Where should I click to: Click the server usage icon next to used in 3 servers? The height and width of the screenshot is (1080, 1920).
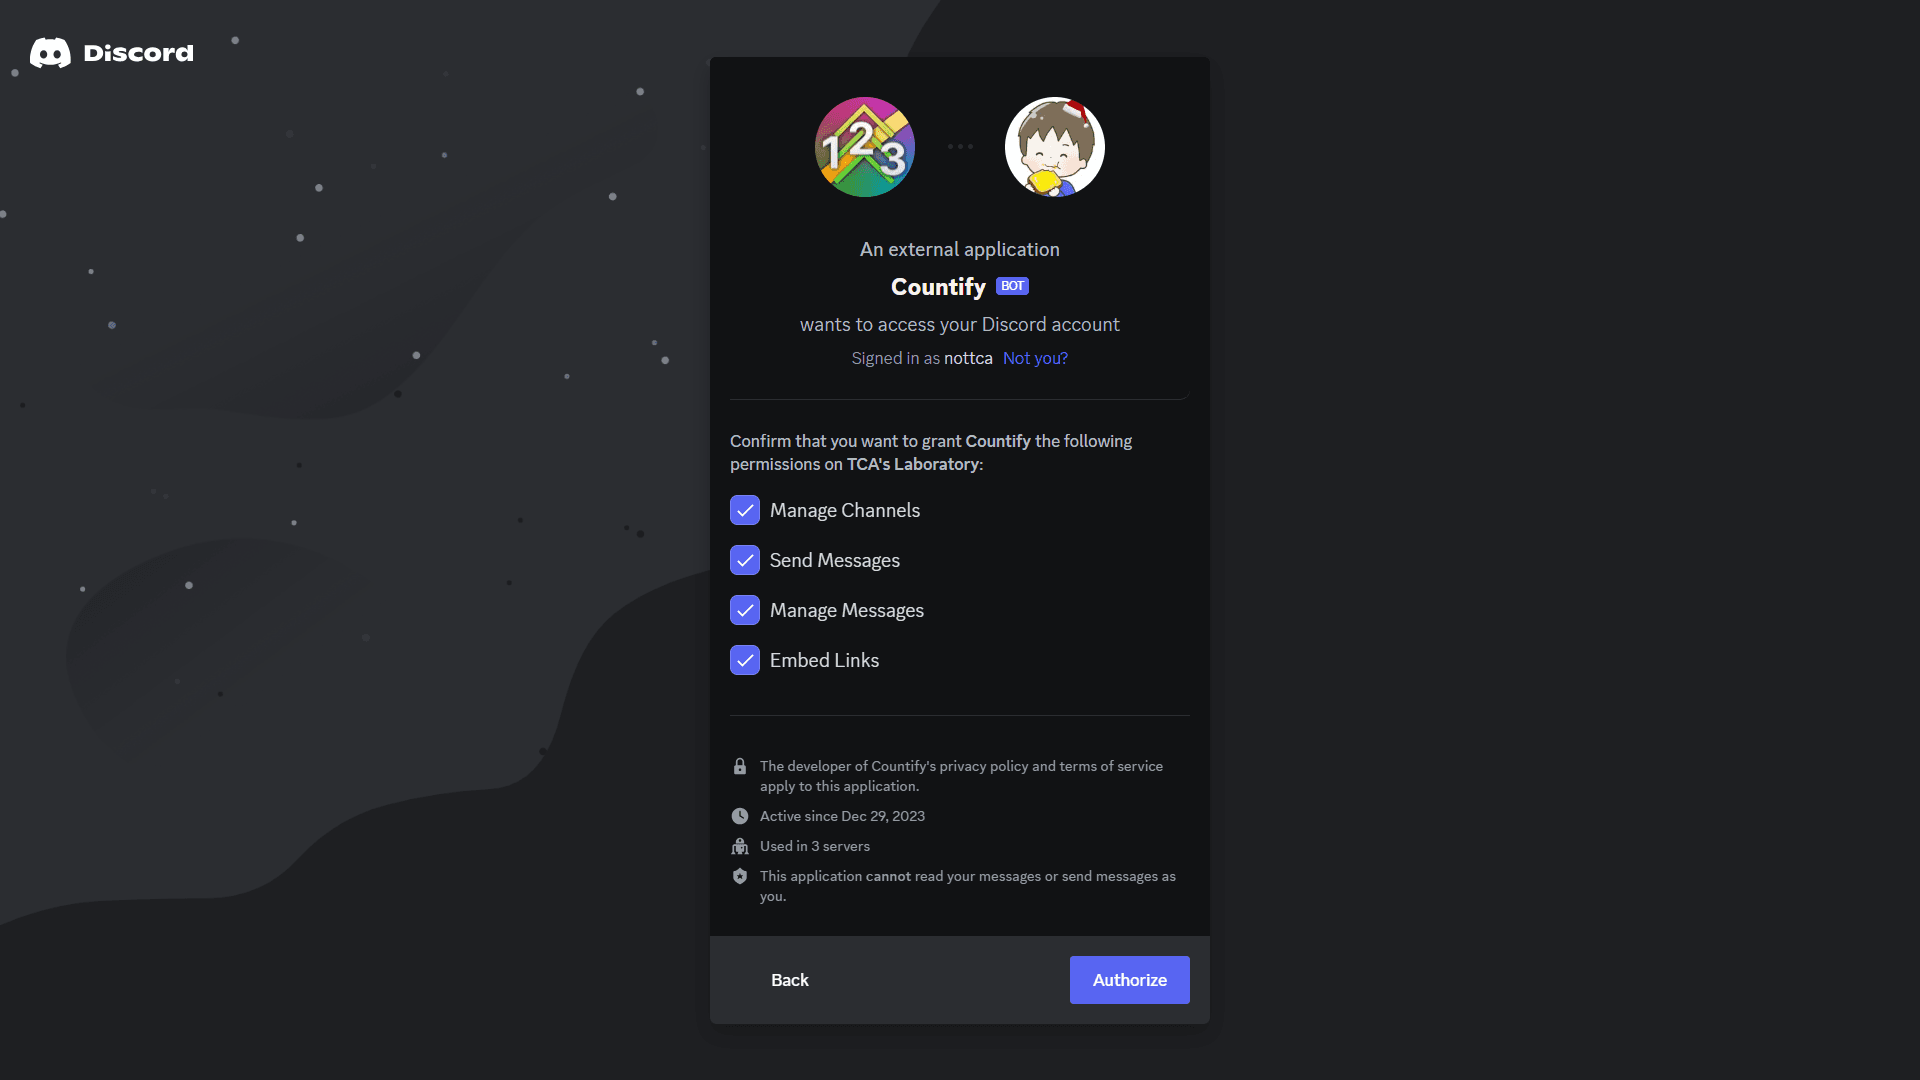[738, 845]
